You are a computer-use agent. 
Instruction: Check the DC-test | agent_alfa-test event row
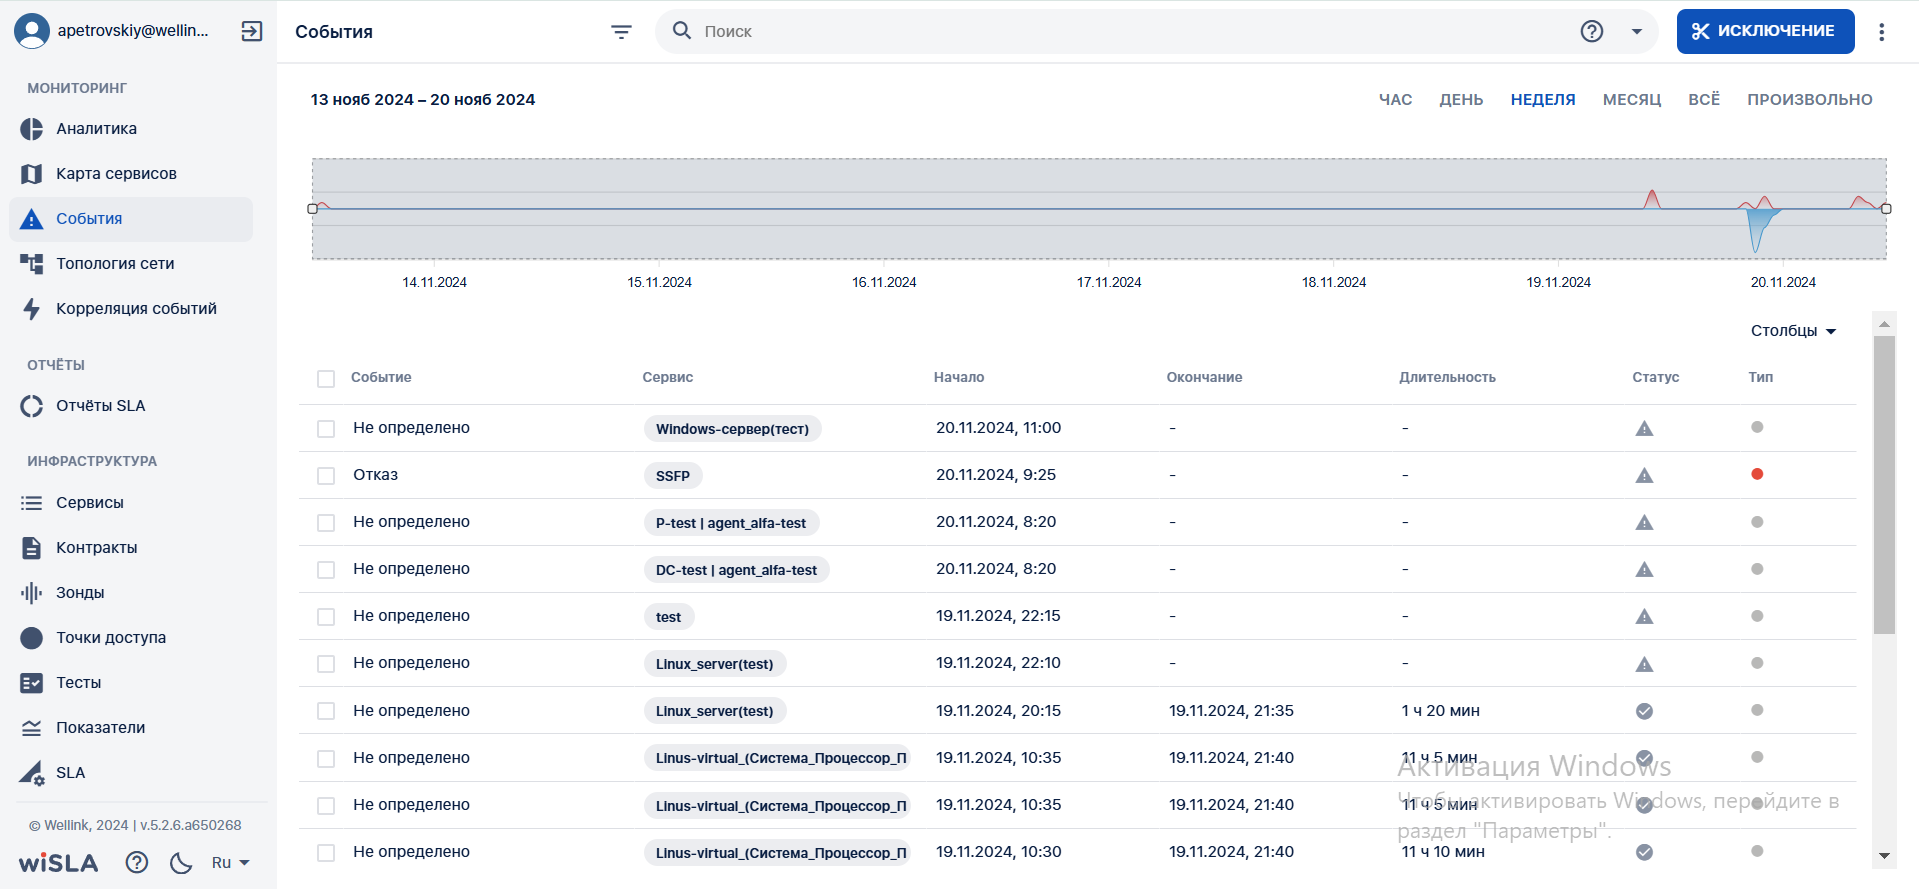click(326, 570)
